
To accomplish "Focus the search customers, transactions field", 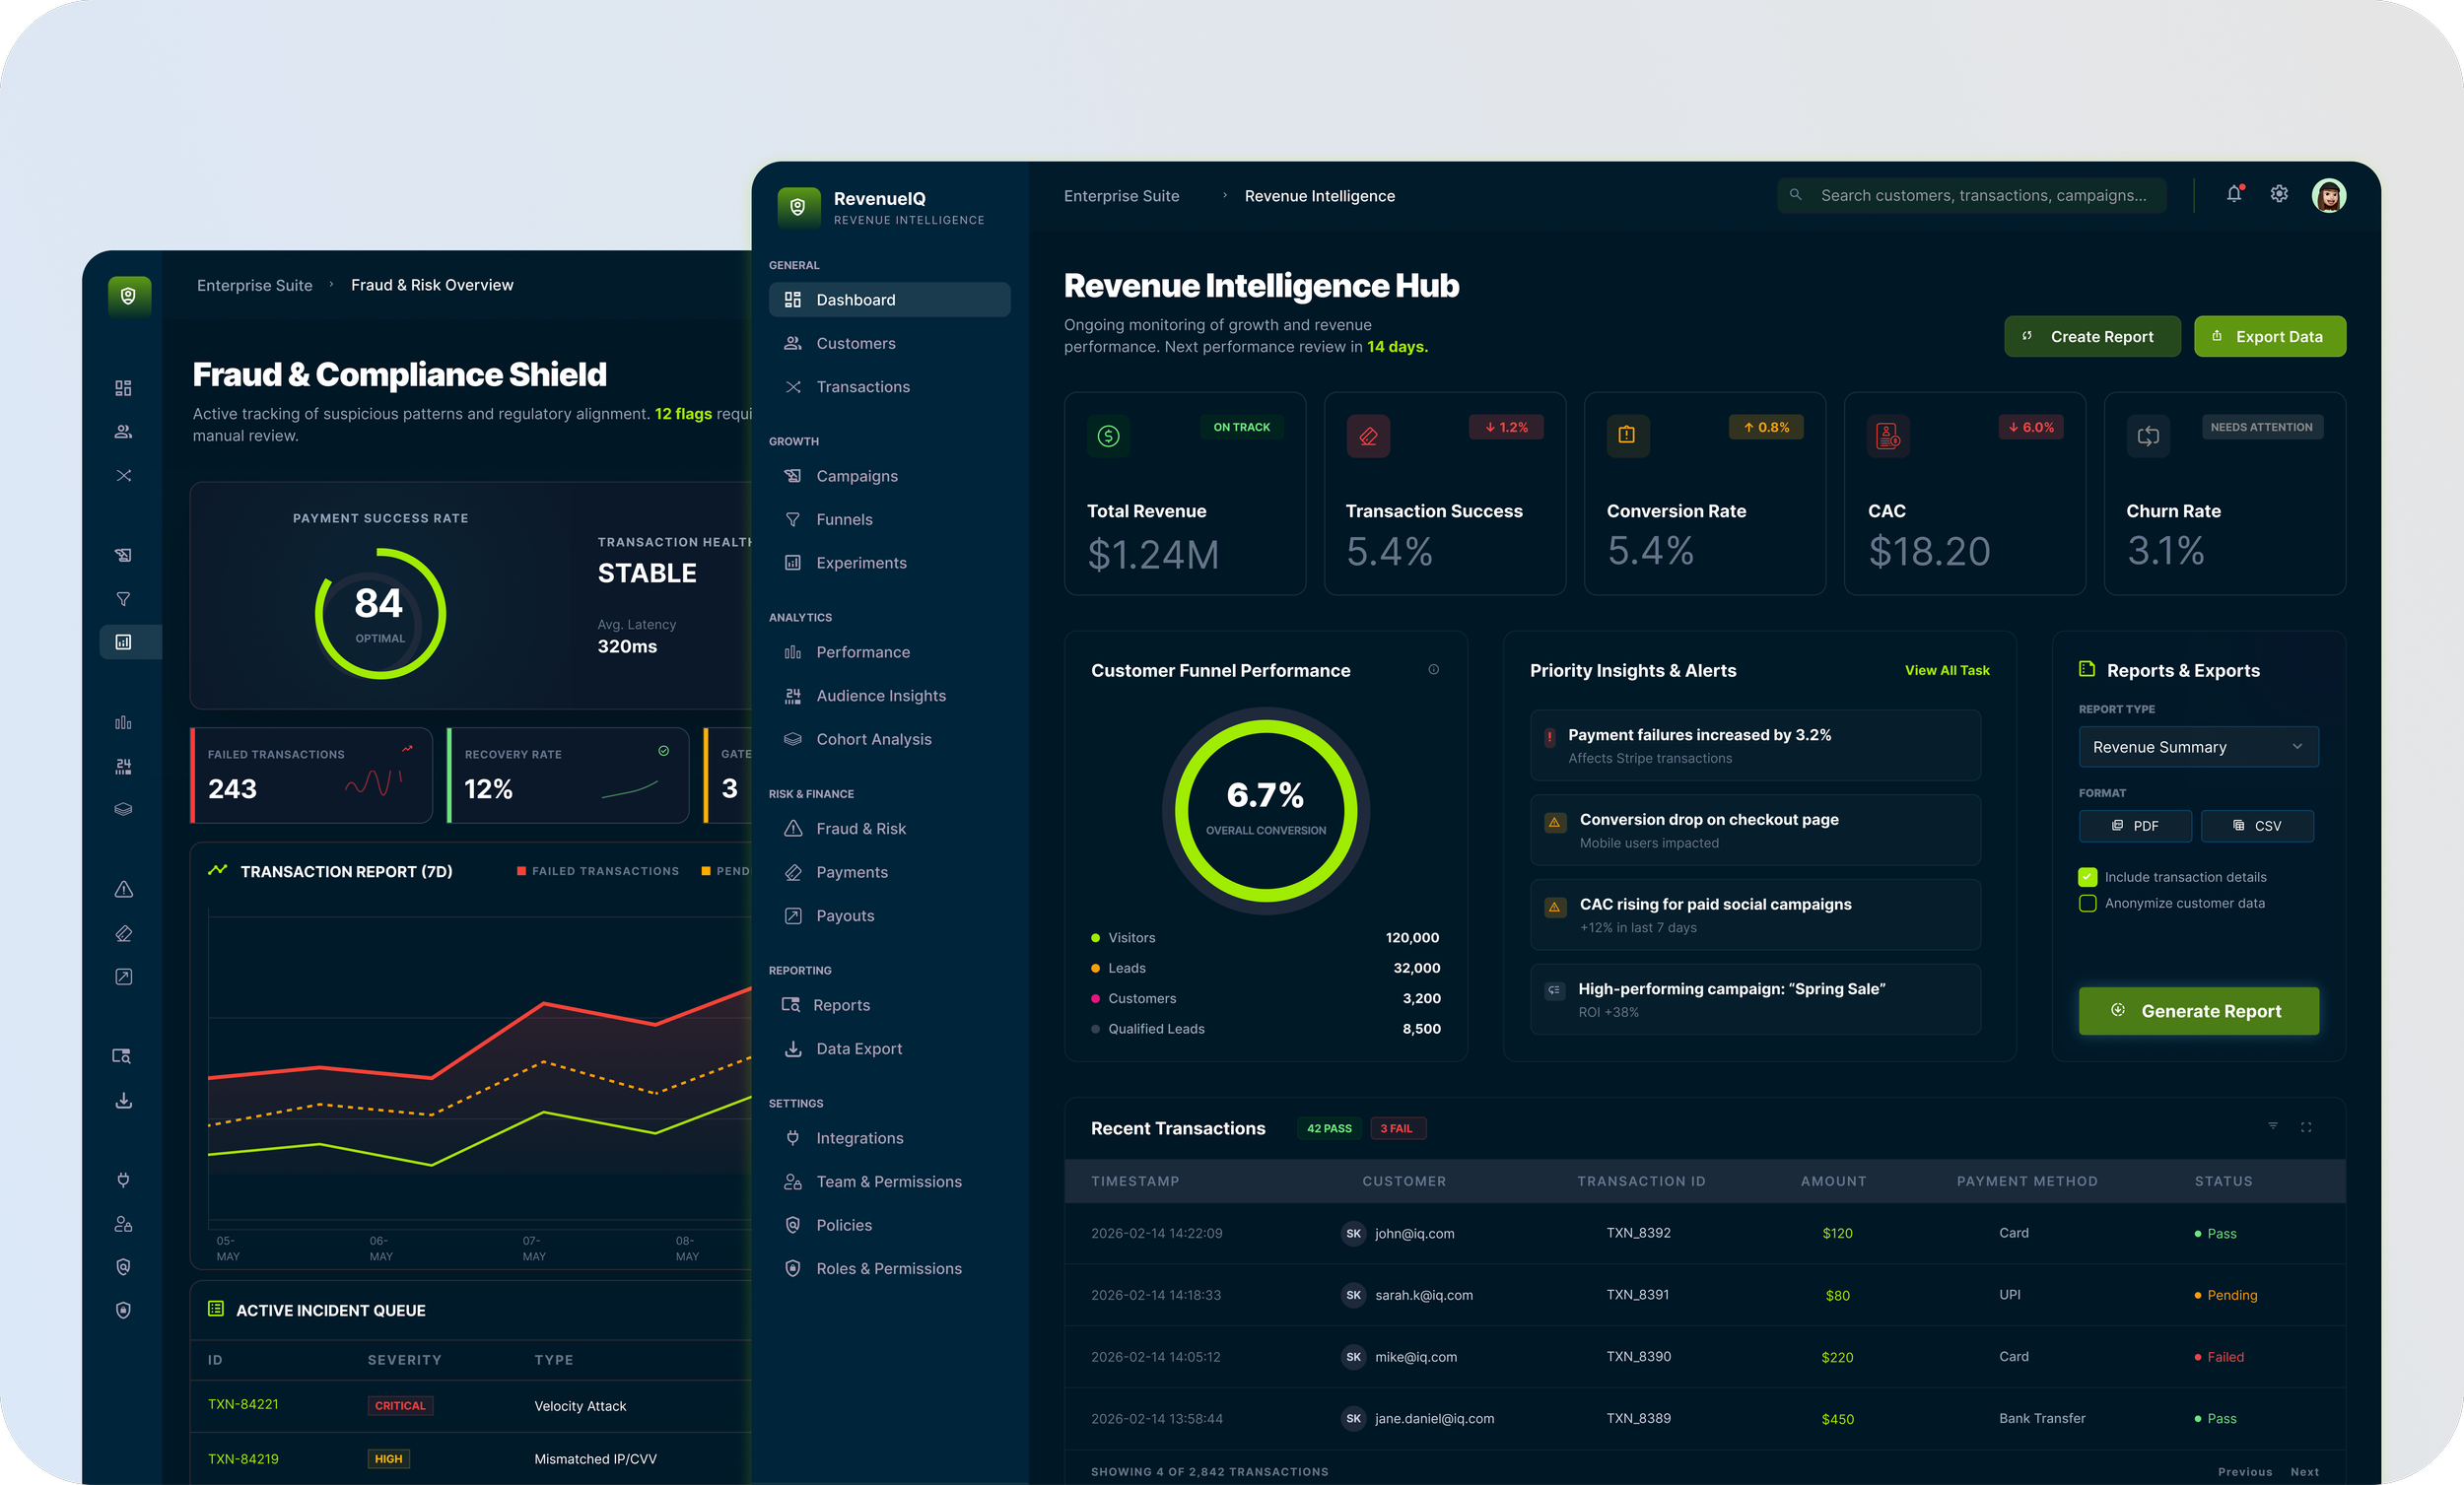I will coord(1971,195).
